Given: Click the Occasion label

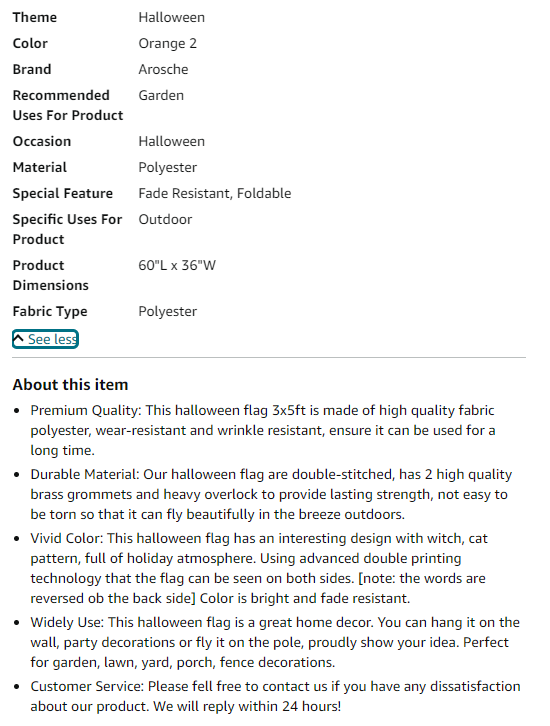Looking at the screenshot, I should pos(42,142).
